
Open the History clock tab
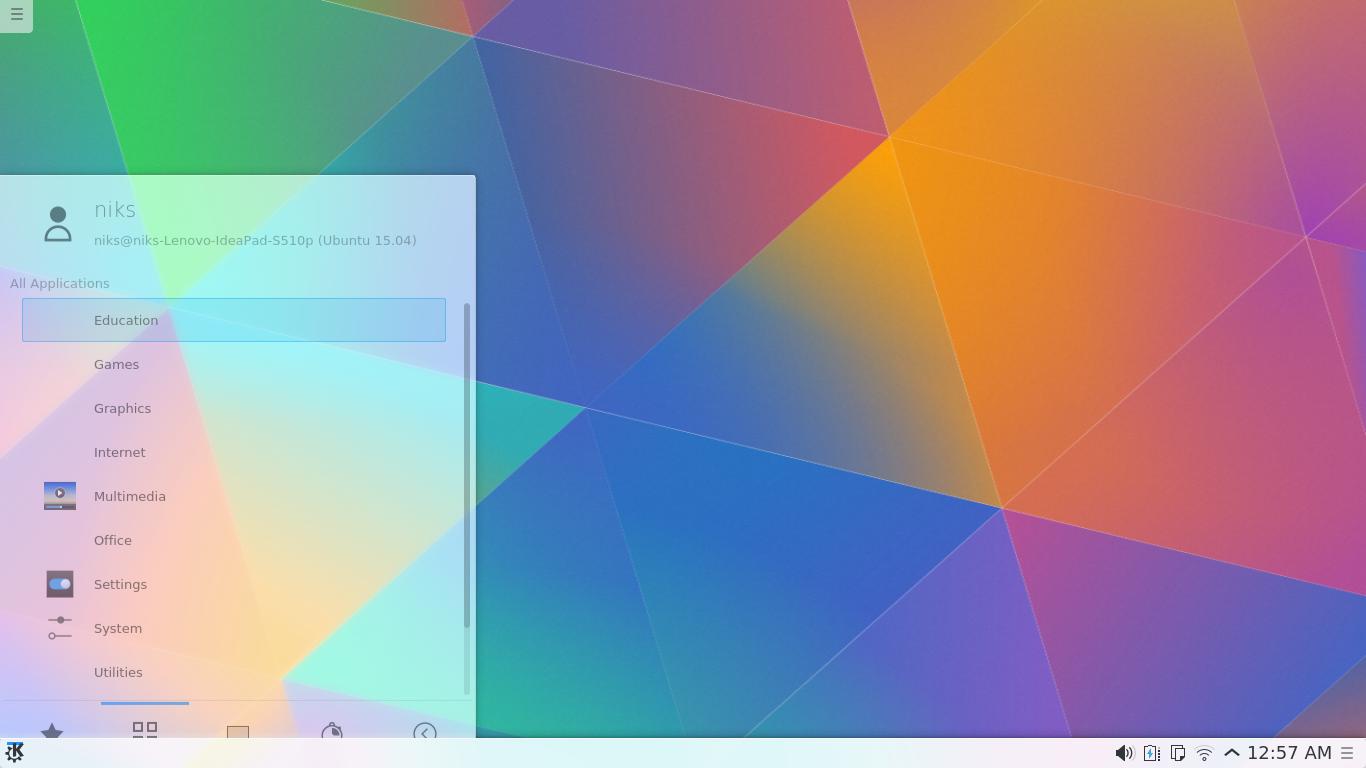tap(333, 733)
